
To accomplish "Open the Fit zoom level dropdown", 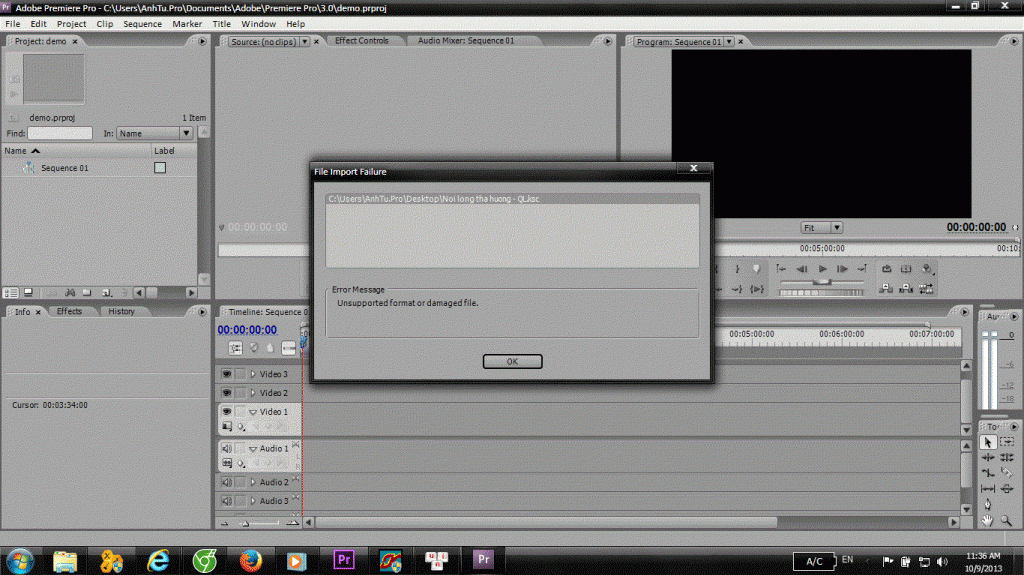I will point(822,228).
